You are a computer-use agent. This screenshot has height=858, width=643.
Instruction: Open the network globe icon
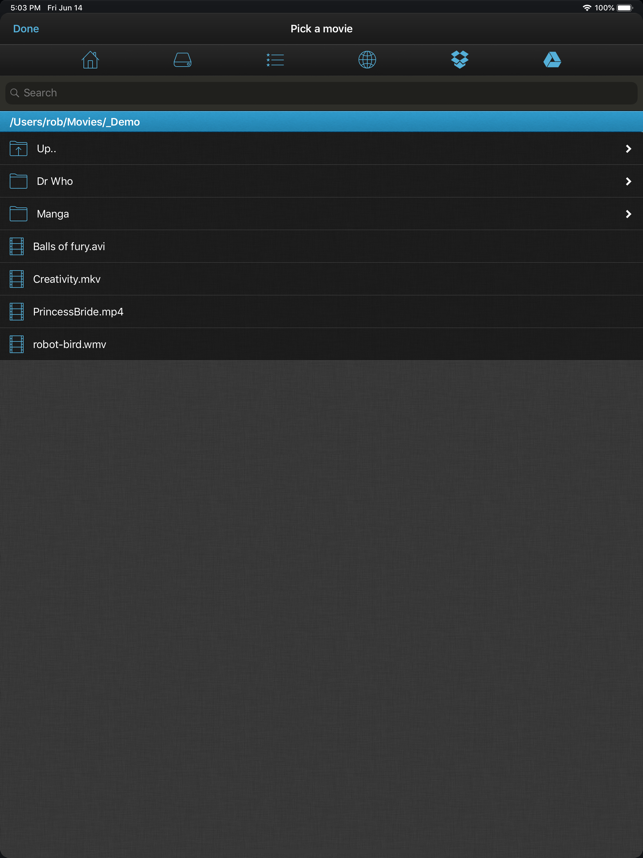coord(367,60)
